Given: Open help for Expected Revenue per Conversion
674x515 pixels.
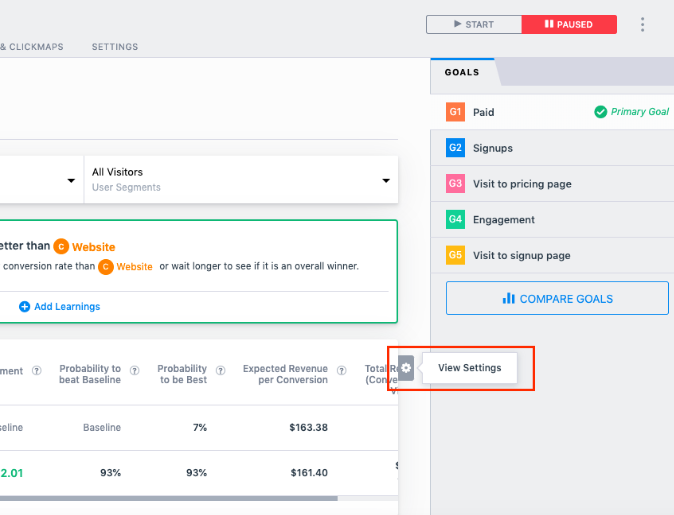Looking at the screenshot, I should pos(342,371).
